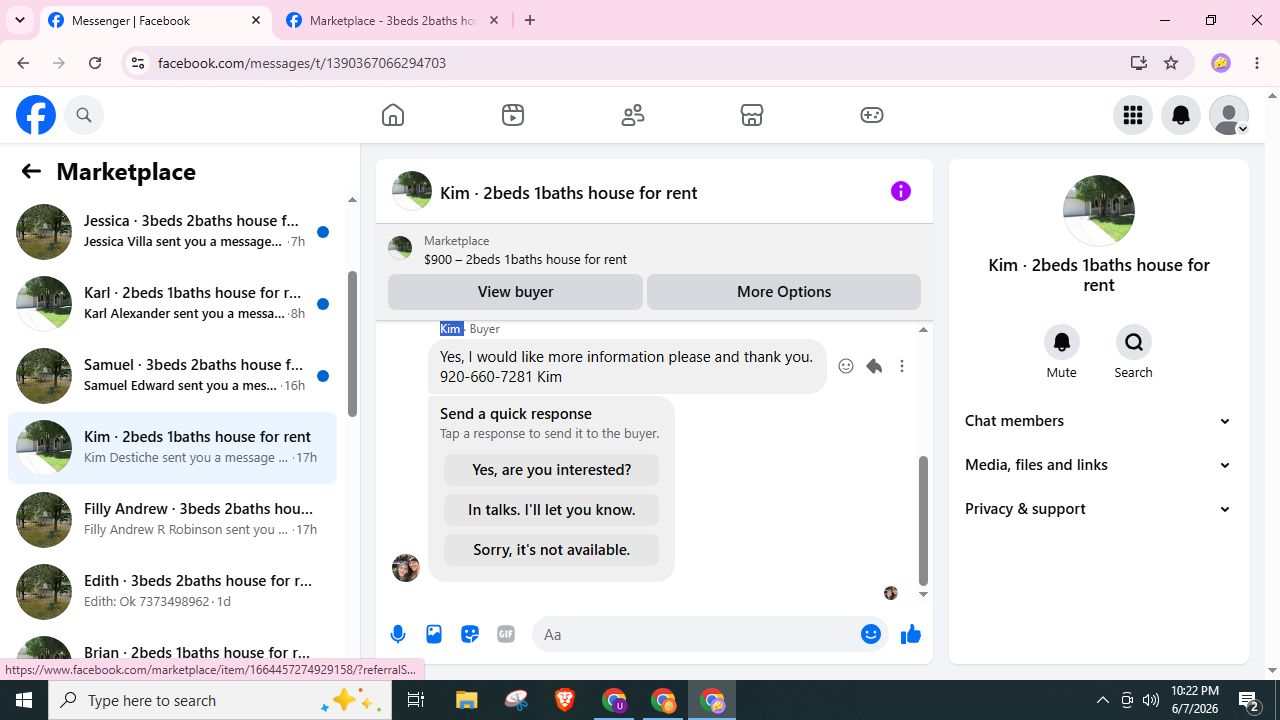
Task: Open the Gaming controller icon
Action: pos(872,115)
